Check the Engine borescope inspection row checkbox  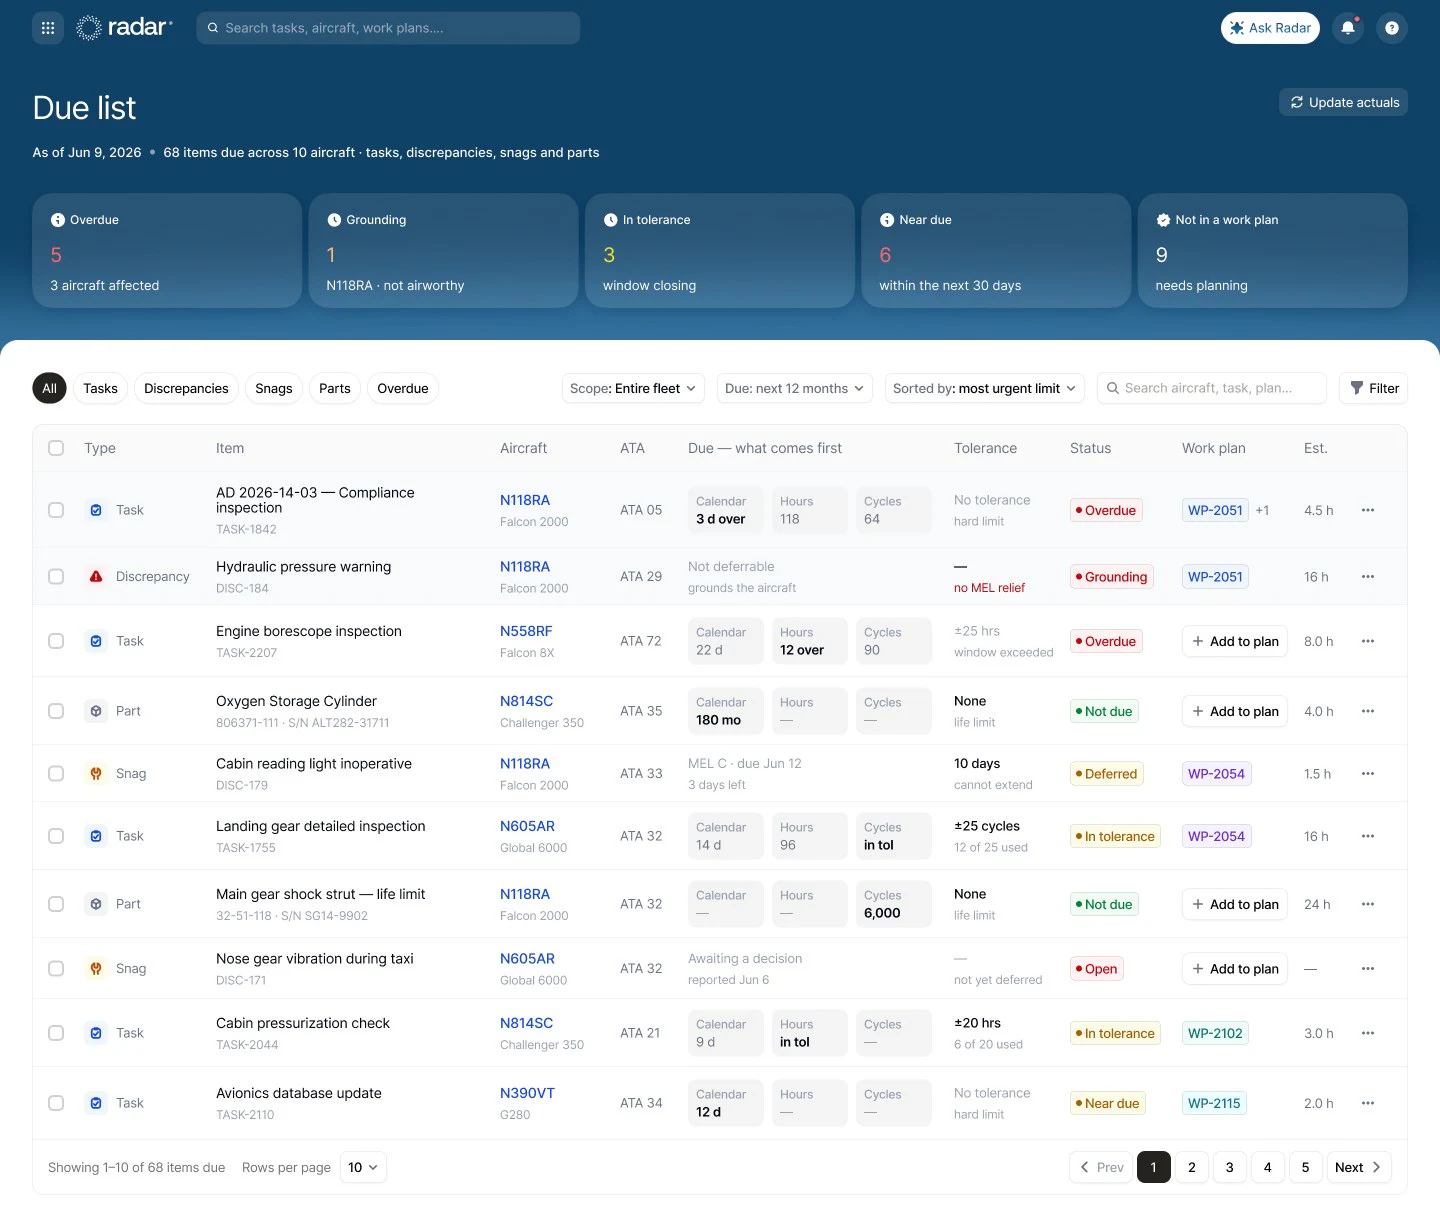coord(56,641)
